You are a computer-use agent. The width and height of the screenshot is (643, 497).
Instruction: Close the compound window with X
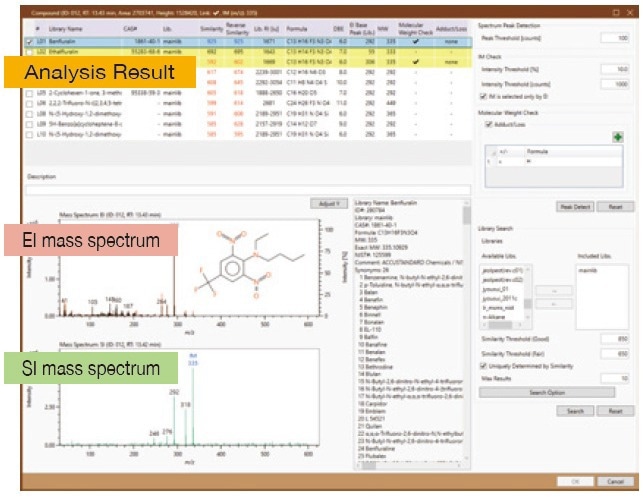point(630,12)
